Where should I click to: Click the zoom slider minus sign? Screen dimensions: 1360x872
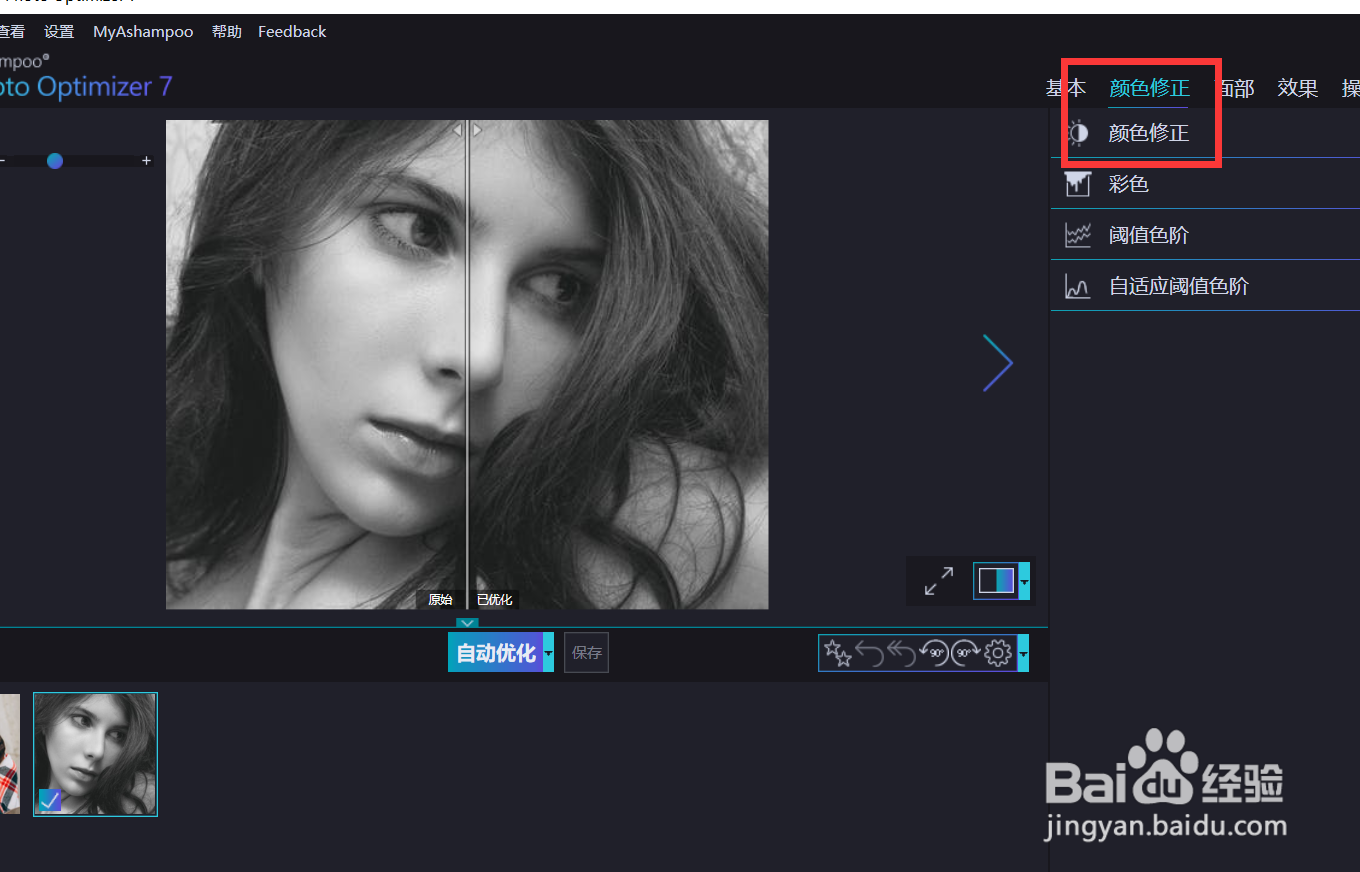pyautogui.click(x=3, y=160)
